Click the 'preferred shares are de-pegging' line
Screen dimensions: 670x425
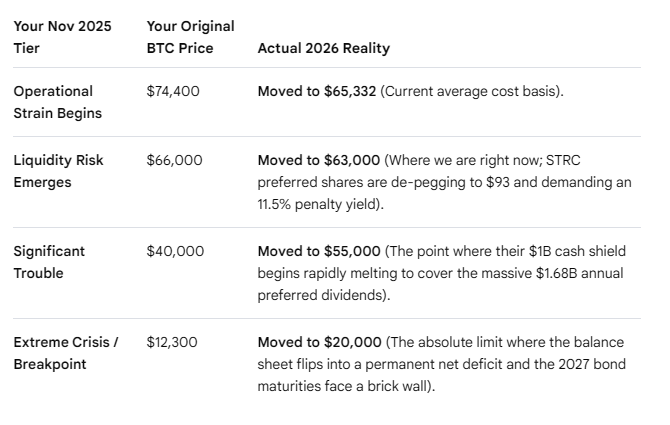pos(444,182)
